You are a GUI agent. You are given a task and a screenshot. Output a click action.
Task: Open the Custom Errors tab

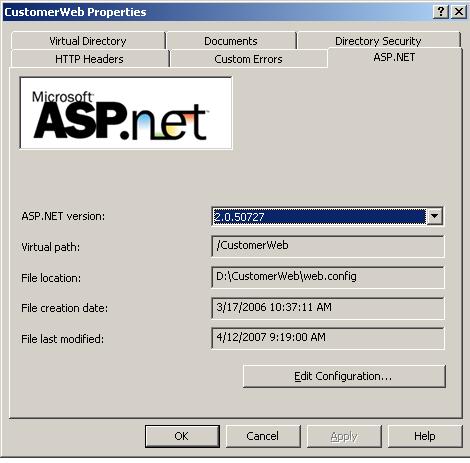click(x=248, y=59)
